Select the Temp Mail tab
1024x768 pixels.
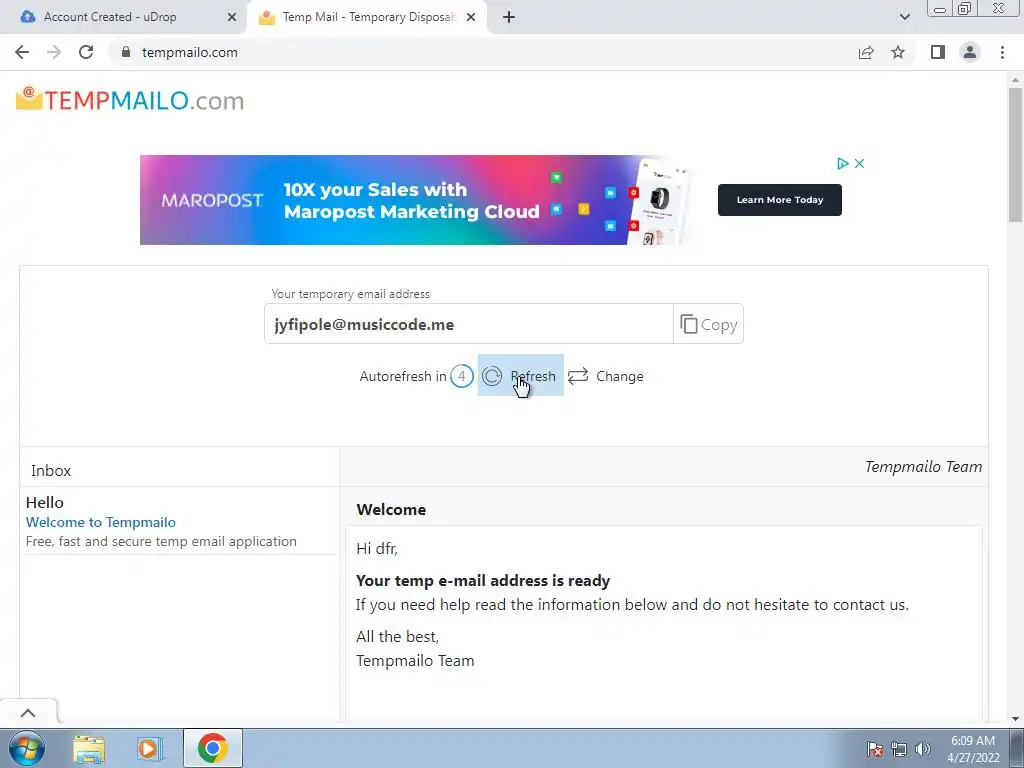tap(367, 17)
